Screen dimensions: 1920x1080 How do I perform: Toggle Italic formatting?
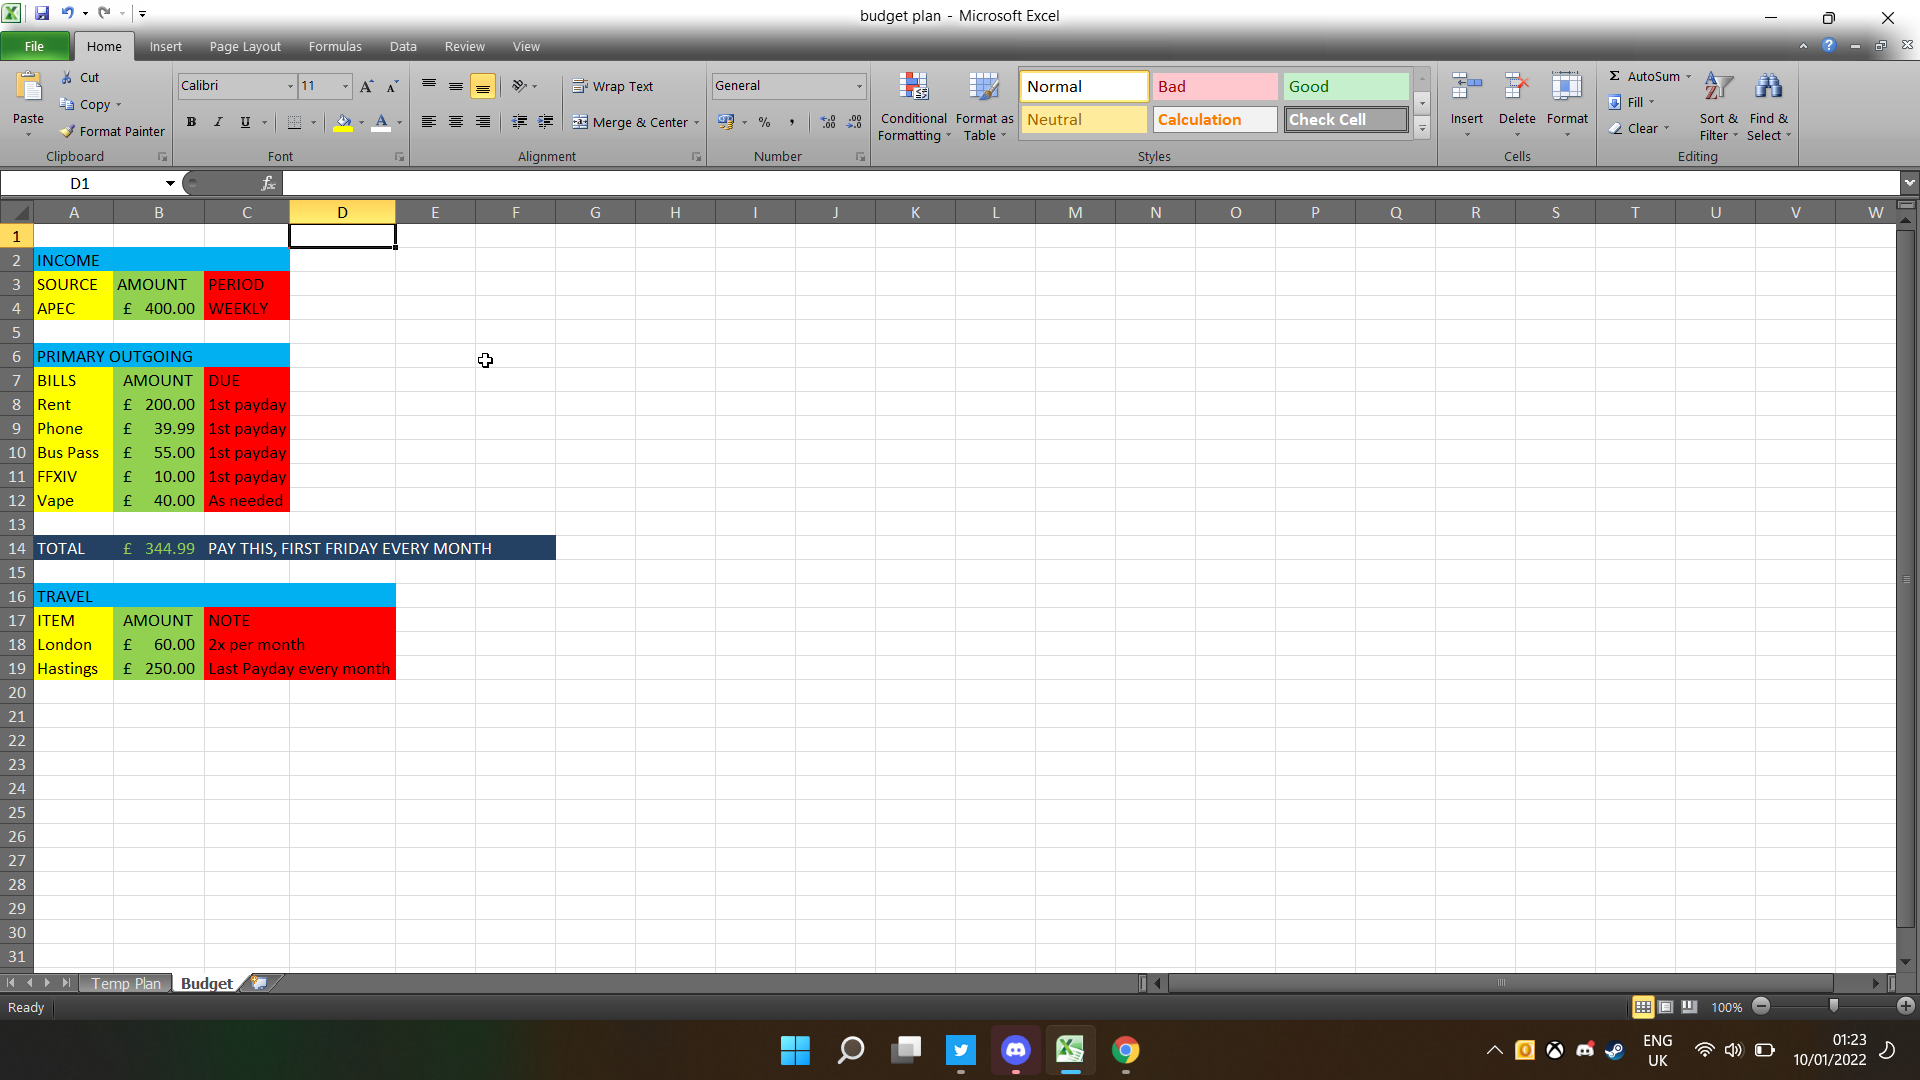coord(218,122)
